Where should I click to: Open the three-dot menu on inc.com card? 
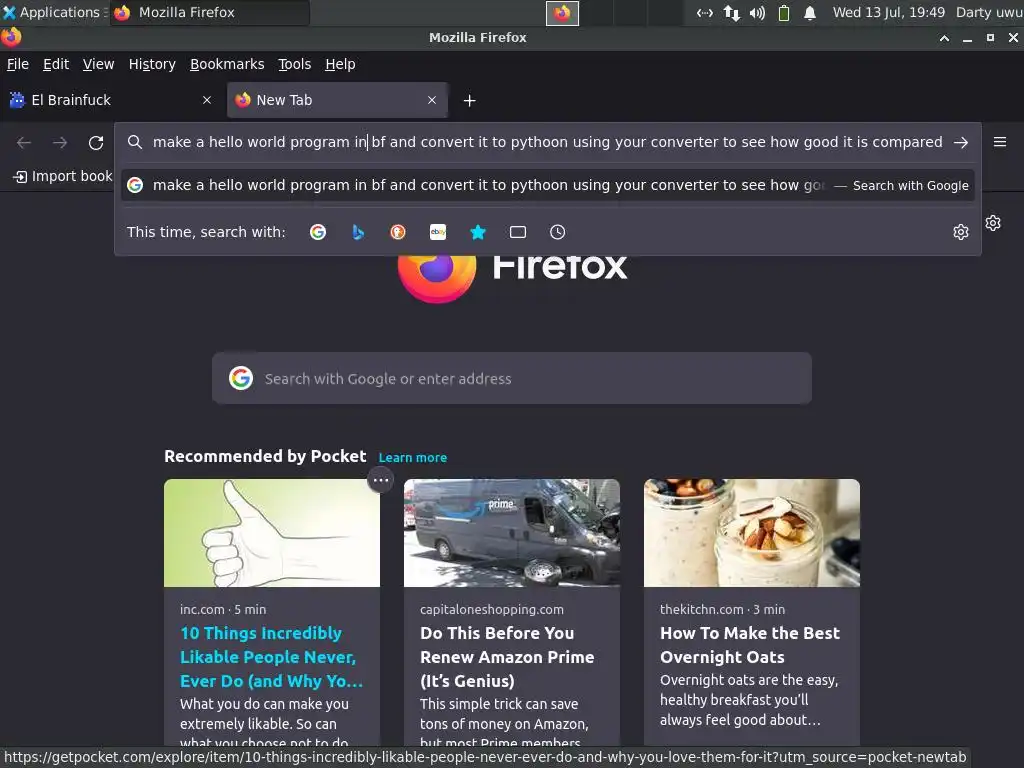point(381,480)
